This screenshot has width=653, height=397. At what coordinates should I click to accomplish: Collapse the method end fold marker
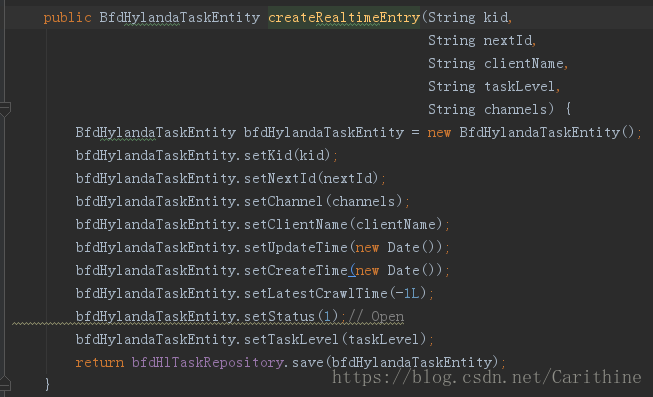point(5,384)
